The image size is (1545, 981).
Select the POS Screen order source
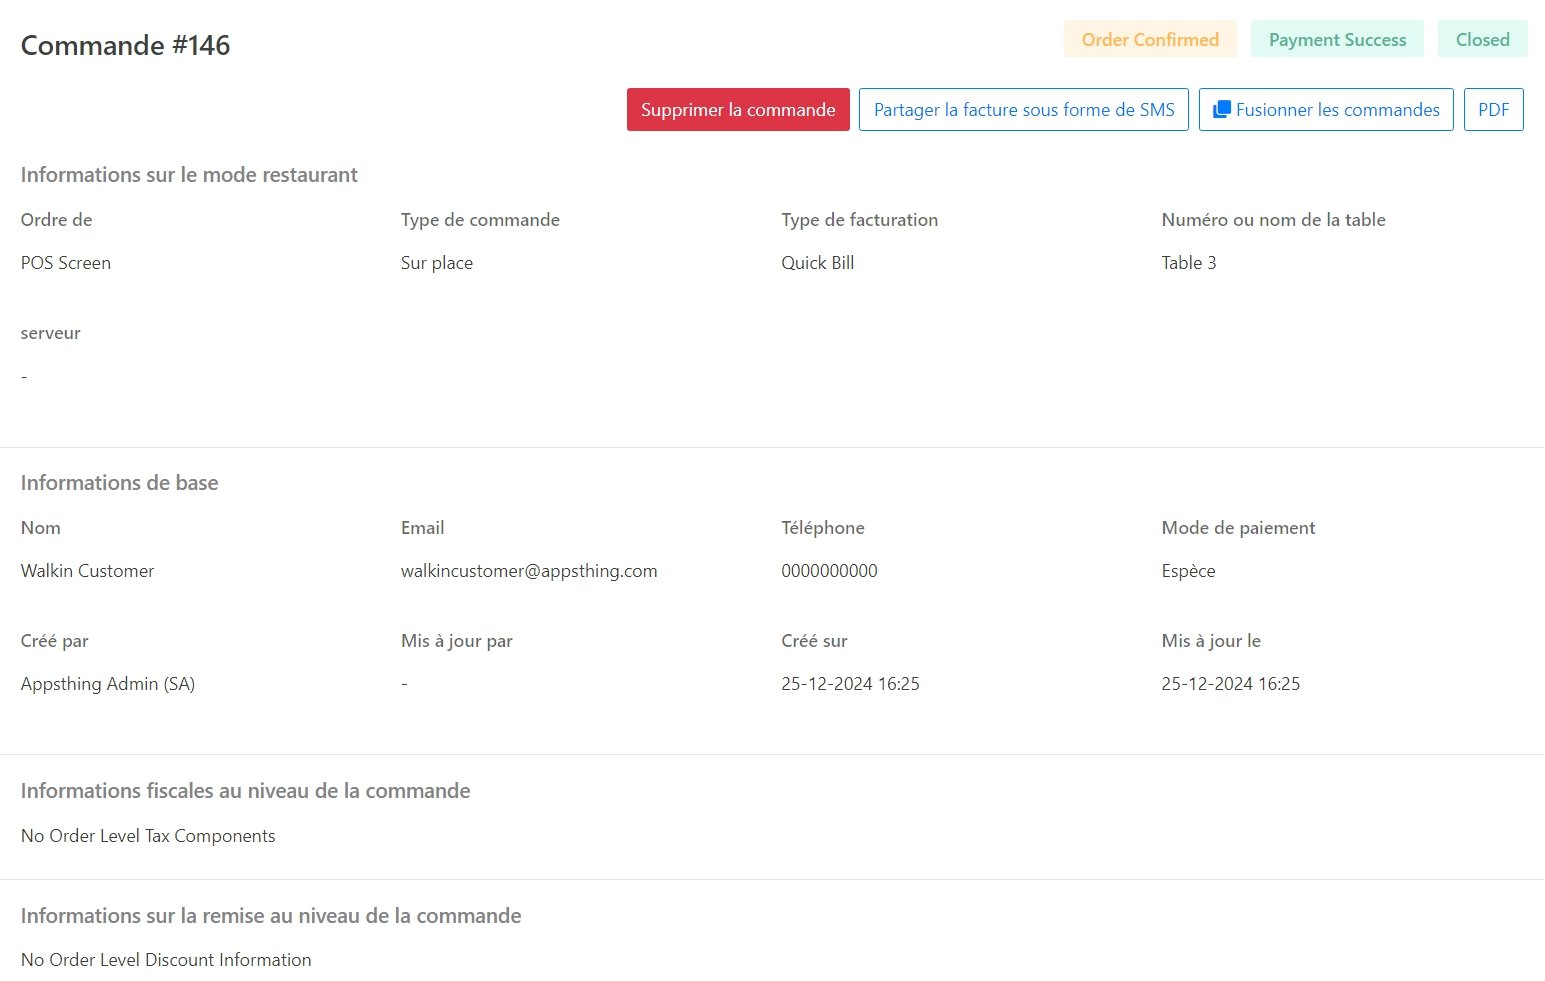(x=66, y=263)
